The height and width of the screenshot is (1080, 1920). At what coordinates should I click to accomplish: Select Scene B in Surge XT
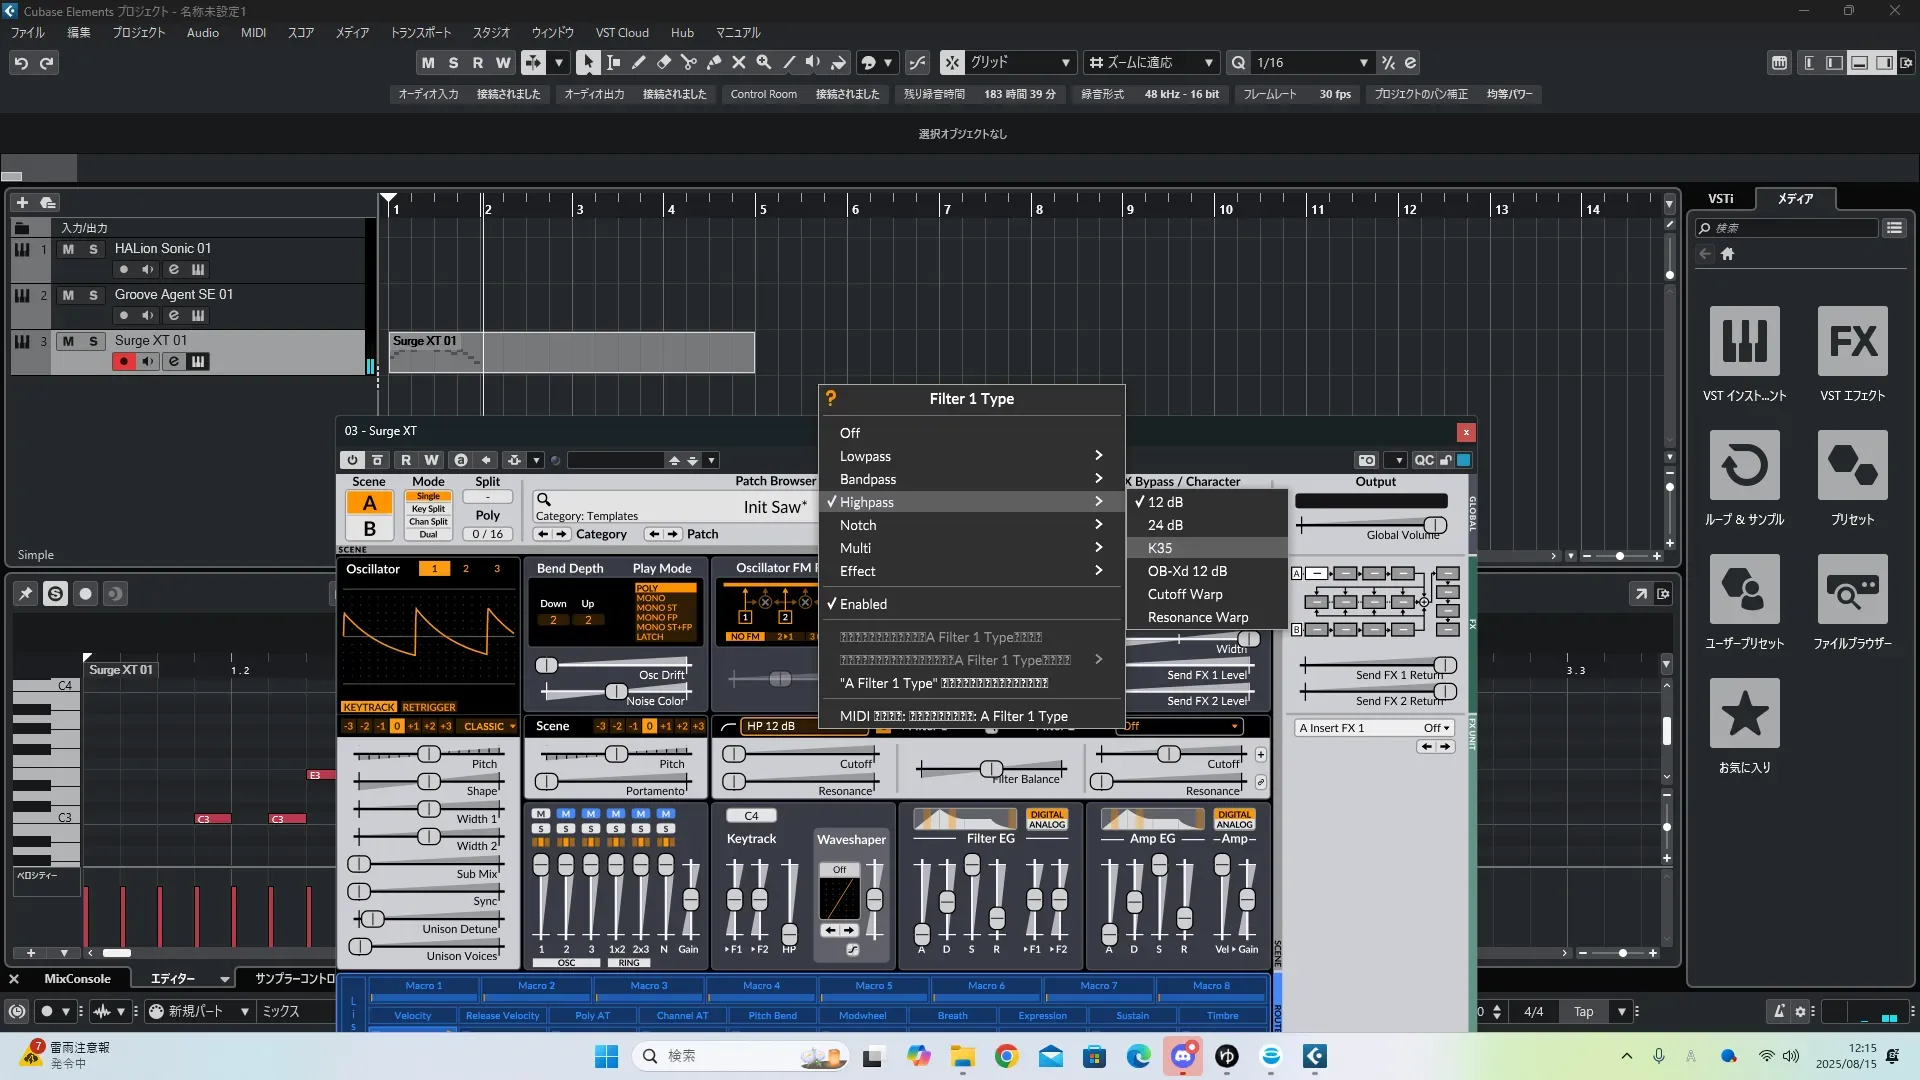pos(369,529)
